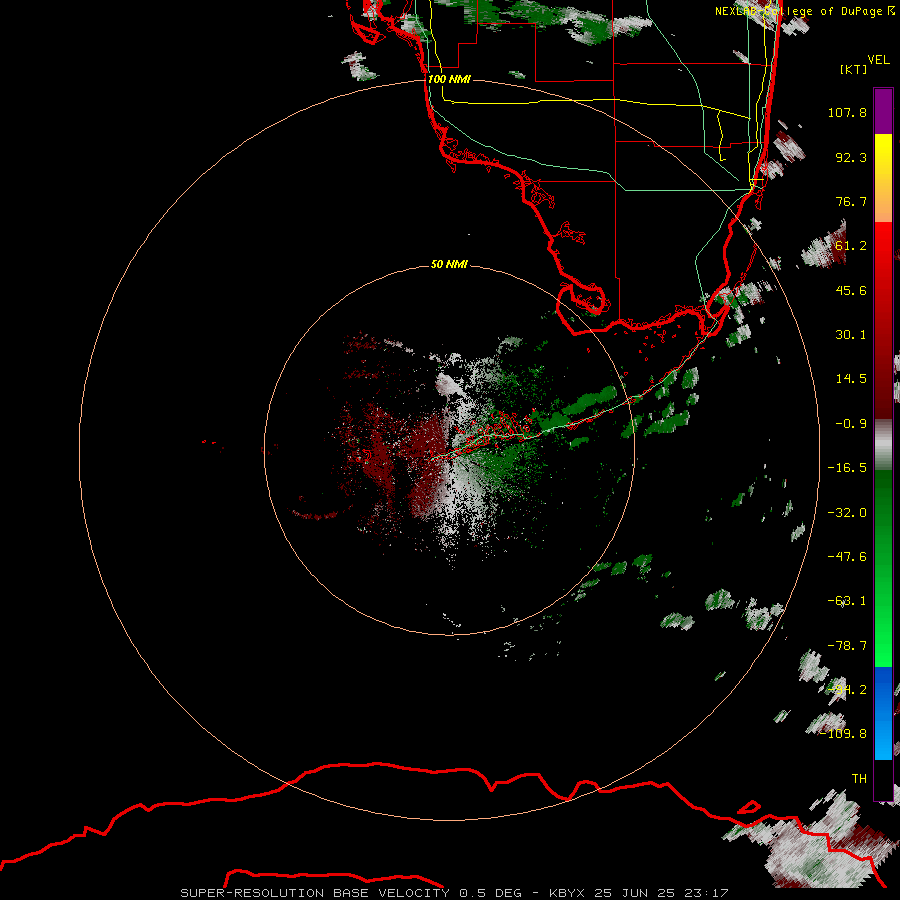Screen dimensions: 900x900
Task: Click the -32.0 legend value
Action: (847, 513)
